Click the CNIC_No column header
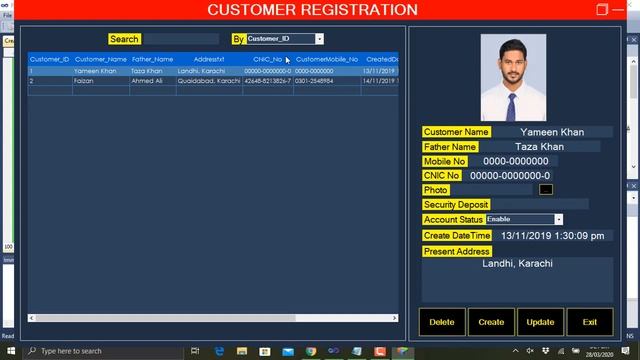The width and height of the screenshot is (640, 360). [x=267, y=59]
